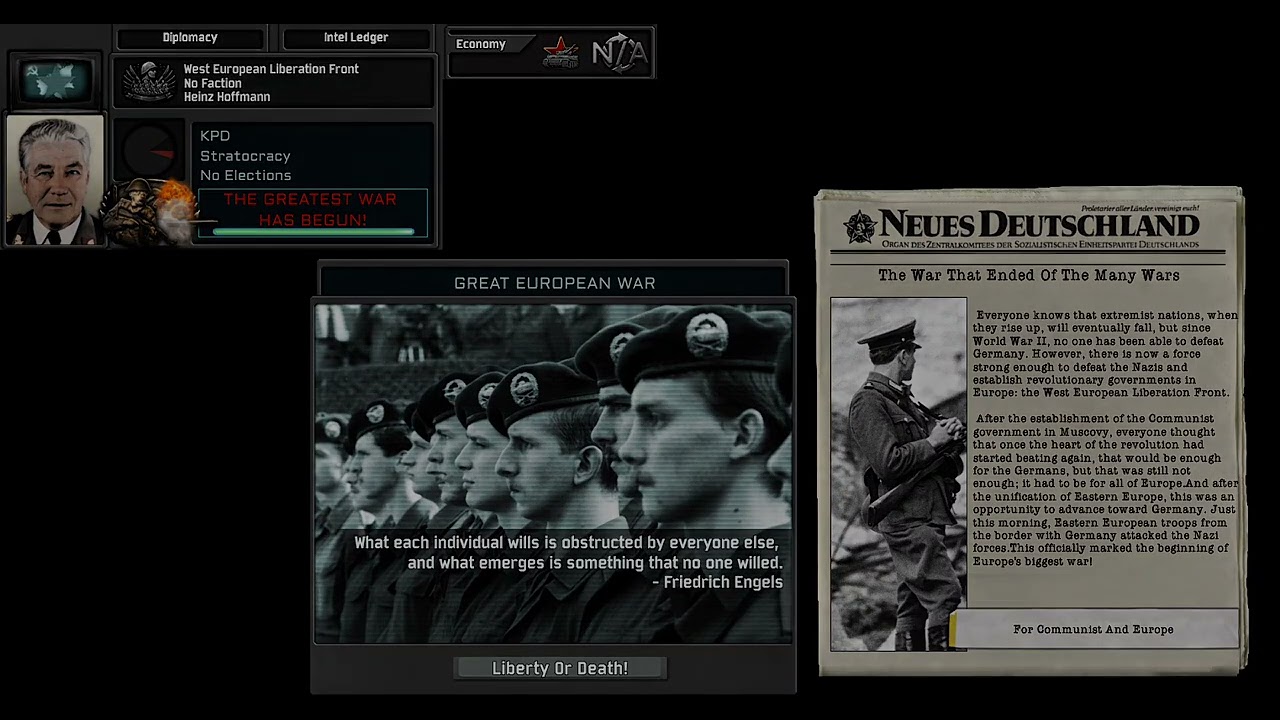The image size is (1280, 720).
Task: Click 'The War That Ended Of The Many Wars' headline
Action: (1029, 275)
